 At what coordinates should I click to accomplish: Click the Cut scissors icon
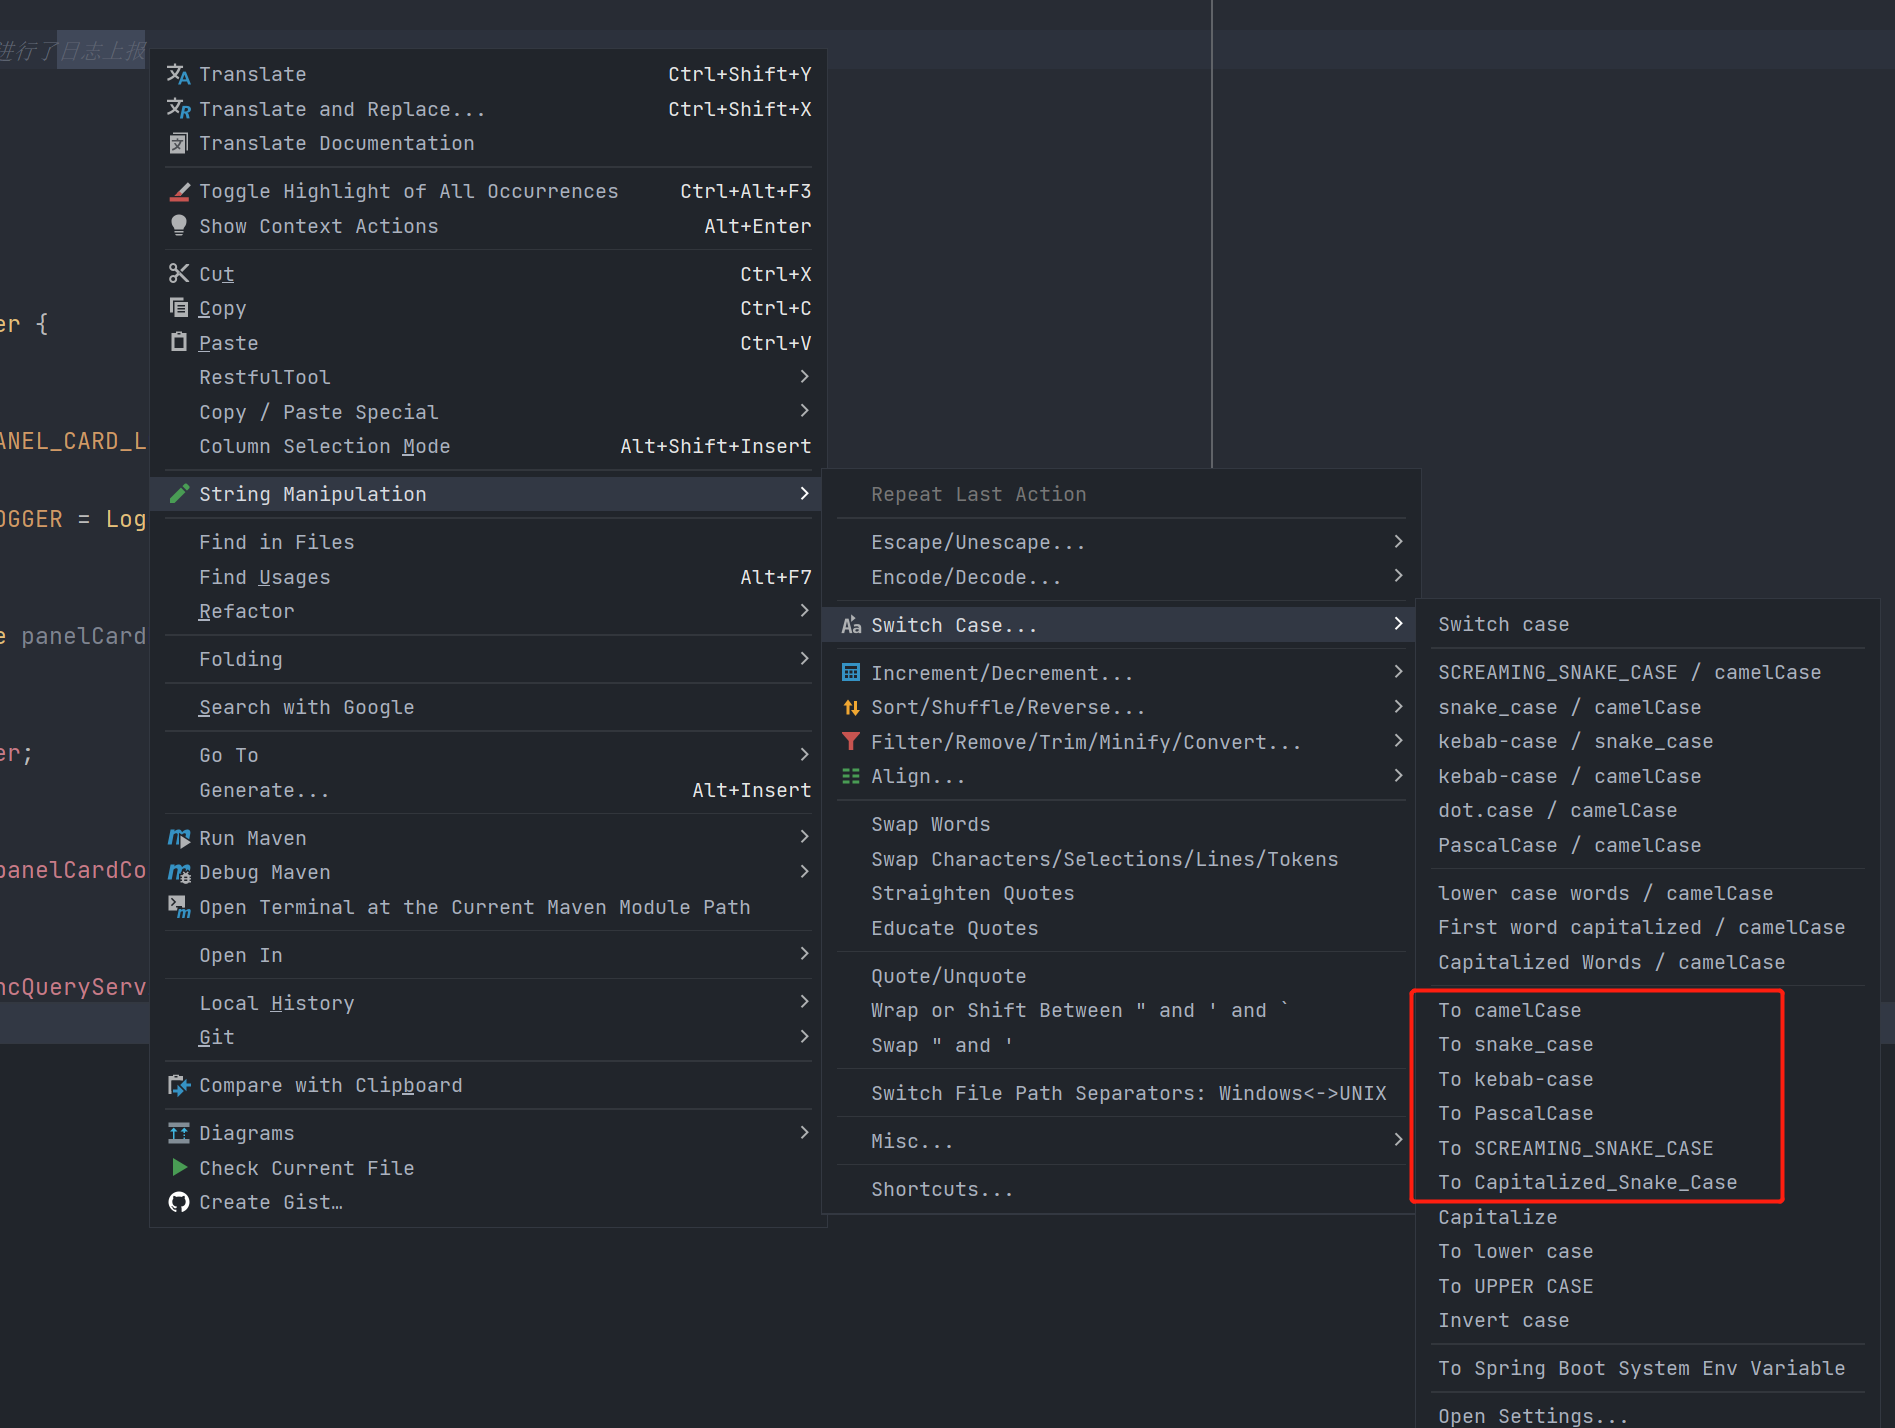coord(179,273)
